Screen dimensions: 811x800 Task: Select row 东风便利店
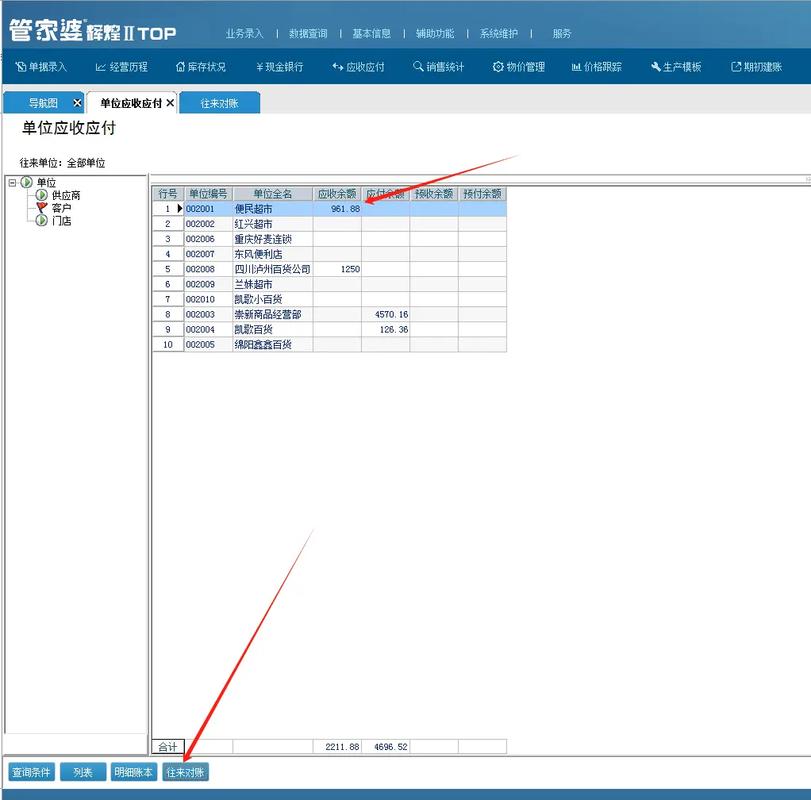(x=329, y=254)
